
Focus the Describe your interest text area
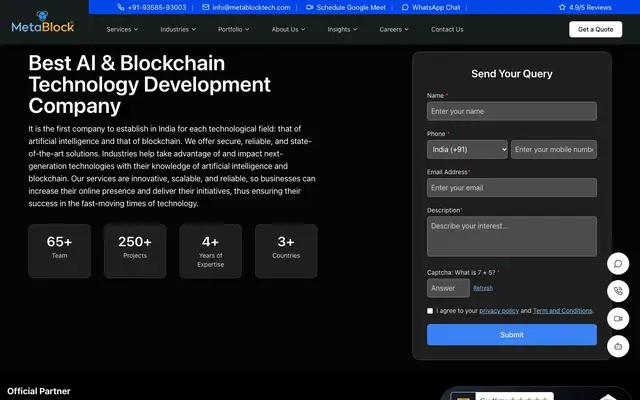point(512,236)
